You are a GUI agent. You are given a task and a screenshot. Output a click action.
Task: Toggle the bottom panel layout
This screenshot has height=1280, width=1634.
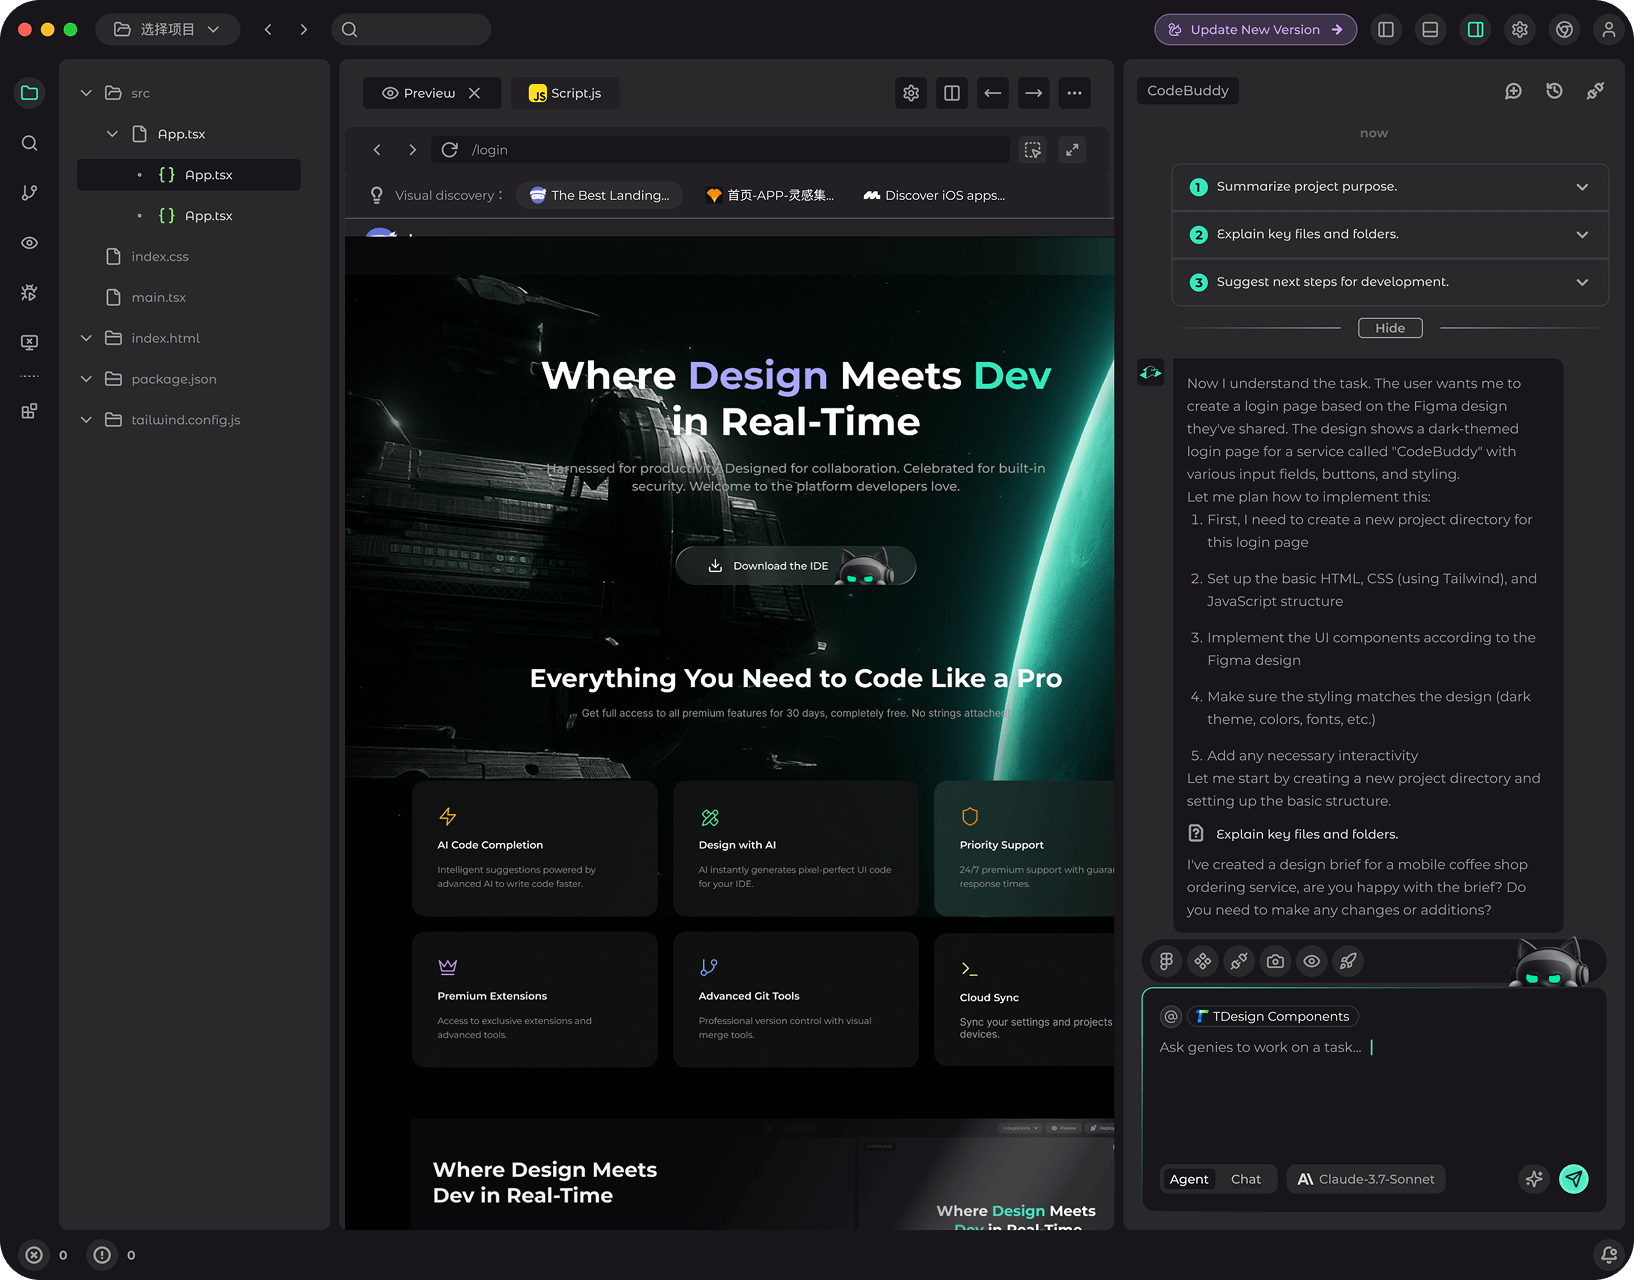(x=1430, y=29)
